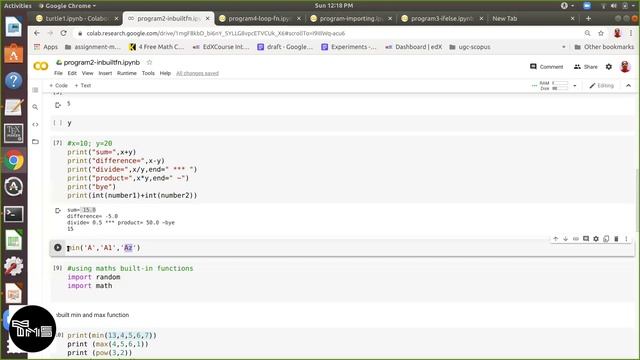Image resolution: width=640 pixels, height=360 pixels.
Task: Delete the cell with trash icon
Action: pyautogui.click(x=616, y=239)
